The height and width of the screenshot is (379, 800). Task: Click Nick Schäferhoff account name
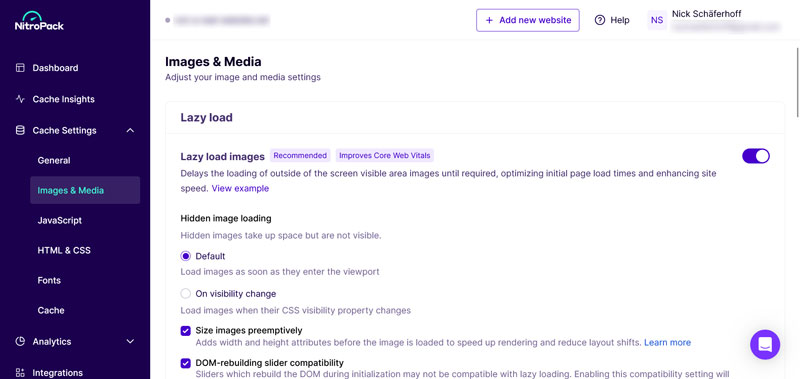(x=707, y=14)
